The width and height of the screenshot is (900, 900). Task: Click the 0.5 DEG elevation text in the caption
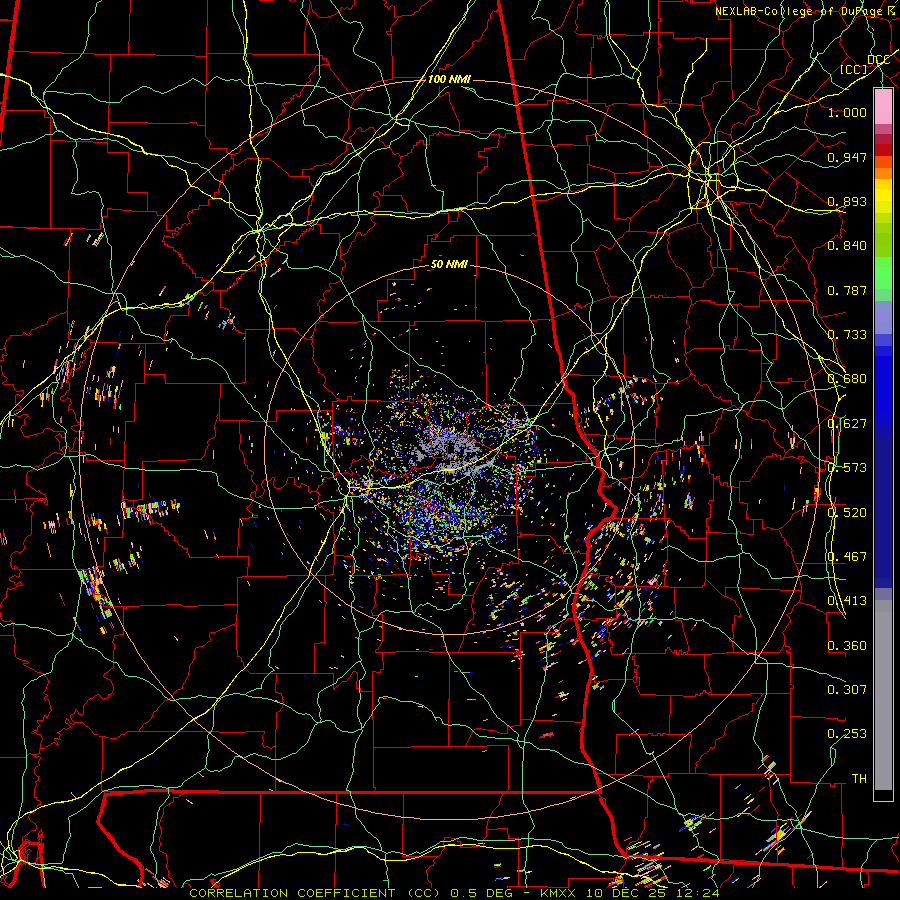[483, 893]
